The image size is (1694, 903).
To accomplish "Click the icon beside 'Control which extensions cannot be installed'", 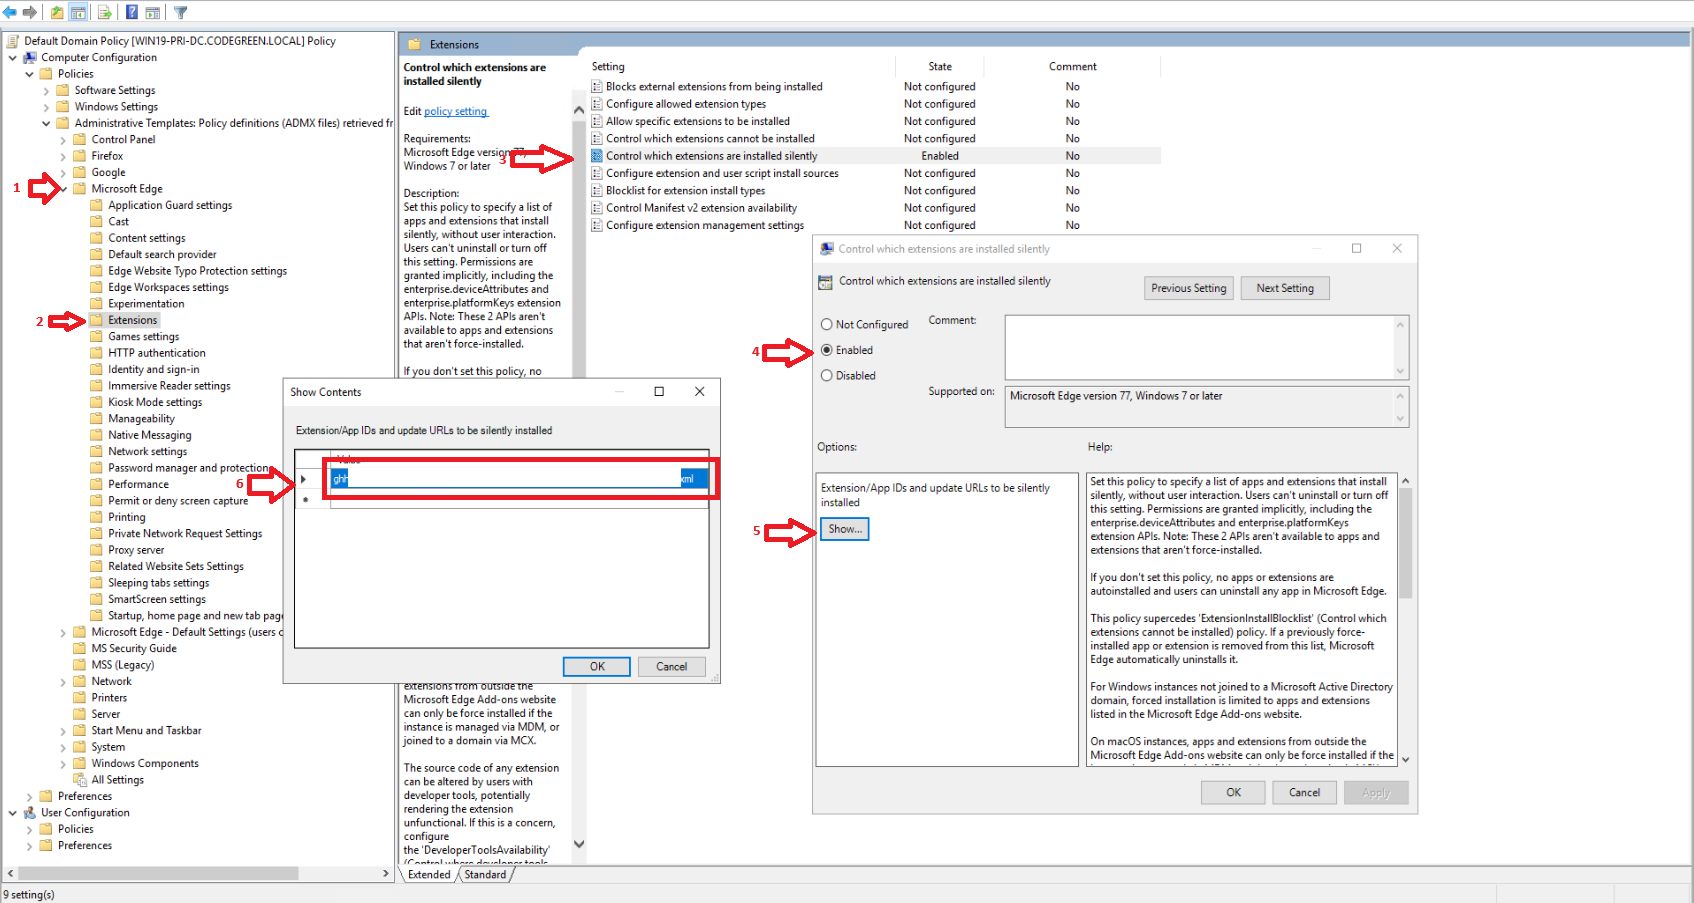I will [x=597, y=139].
